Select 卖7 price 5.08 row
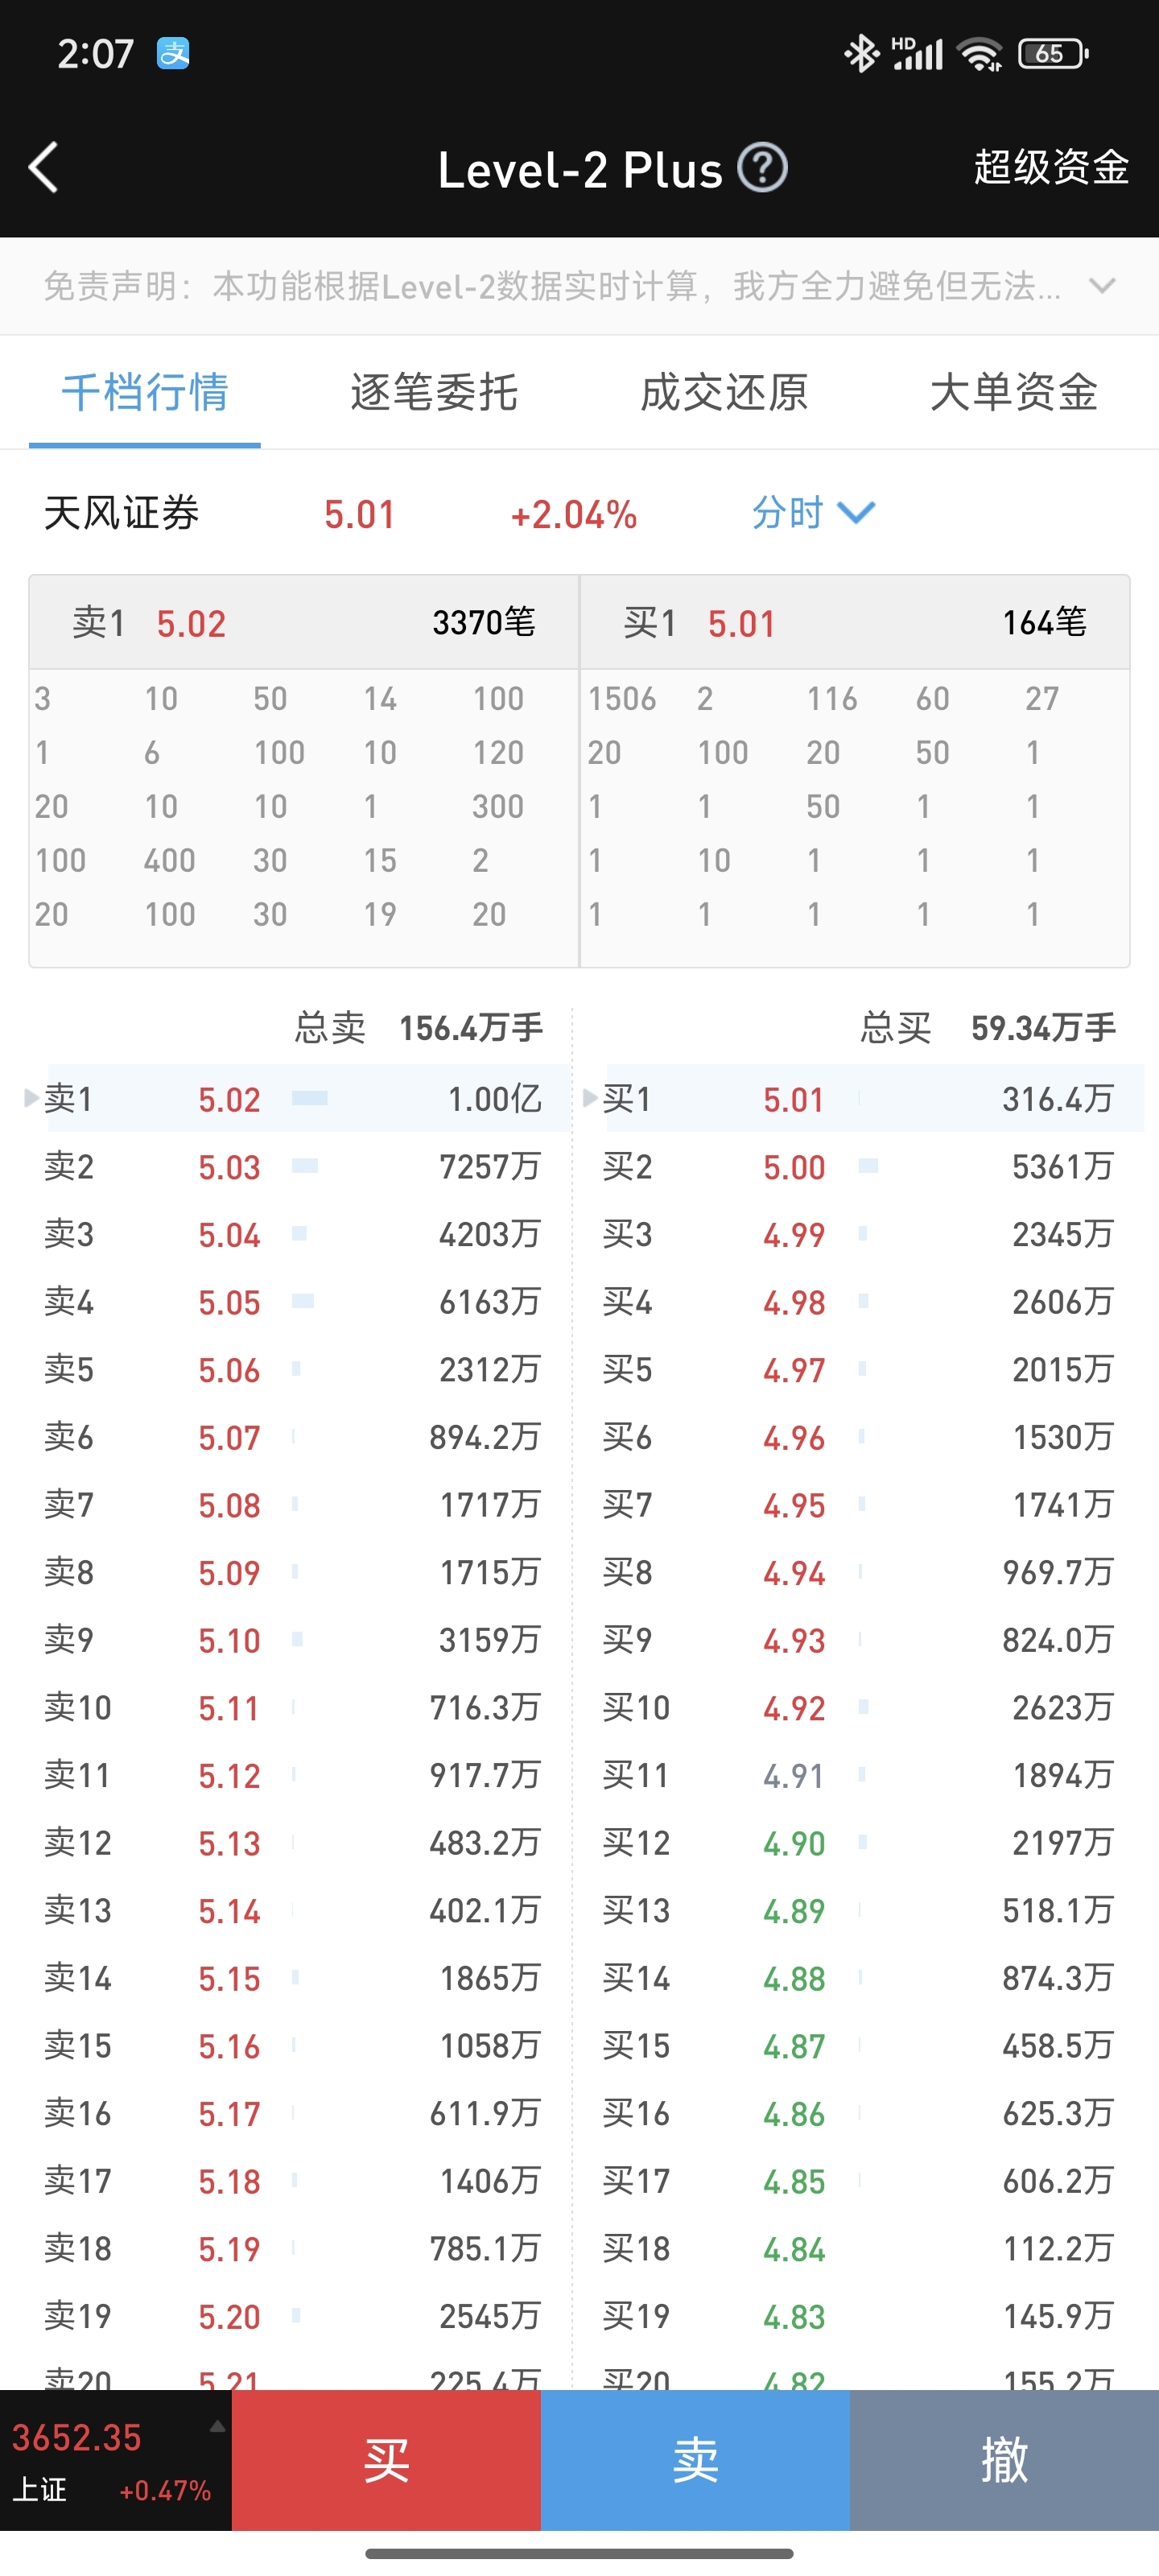 tap(293, 1504)
